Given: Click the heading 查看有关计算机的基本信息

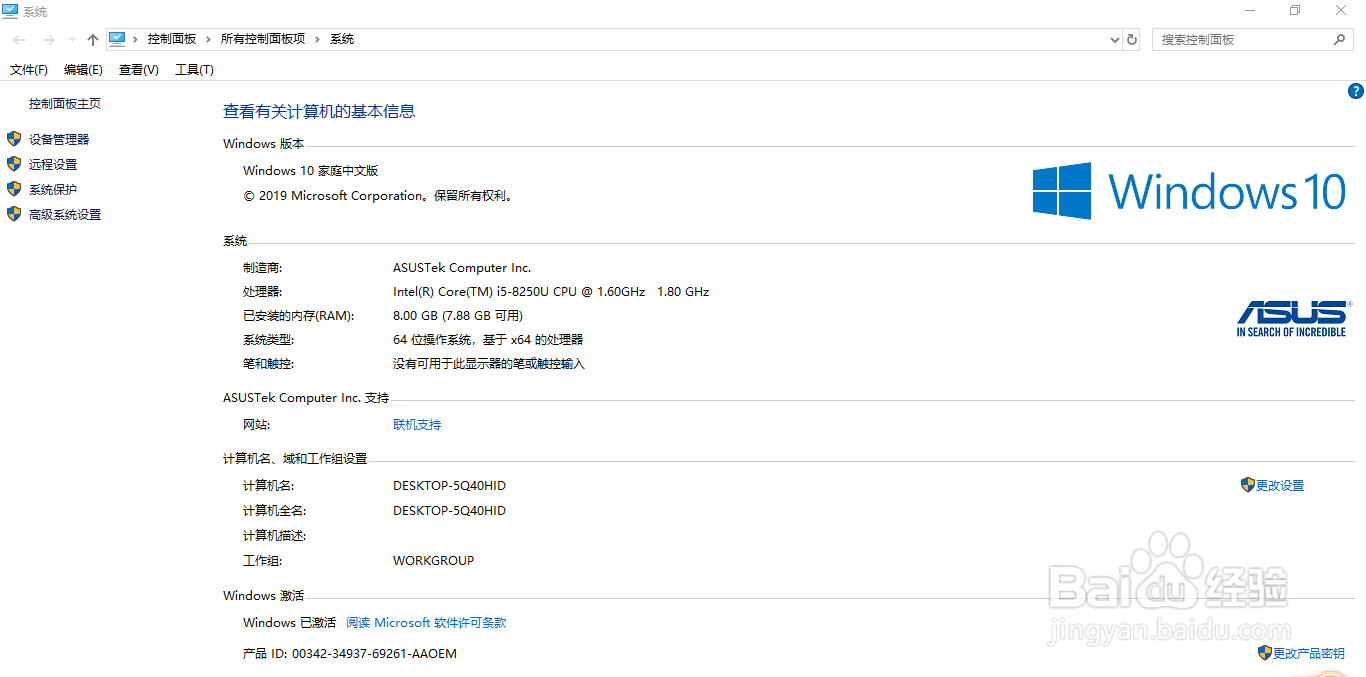Looking at the screenshot, I should (x=319, y=112).
